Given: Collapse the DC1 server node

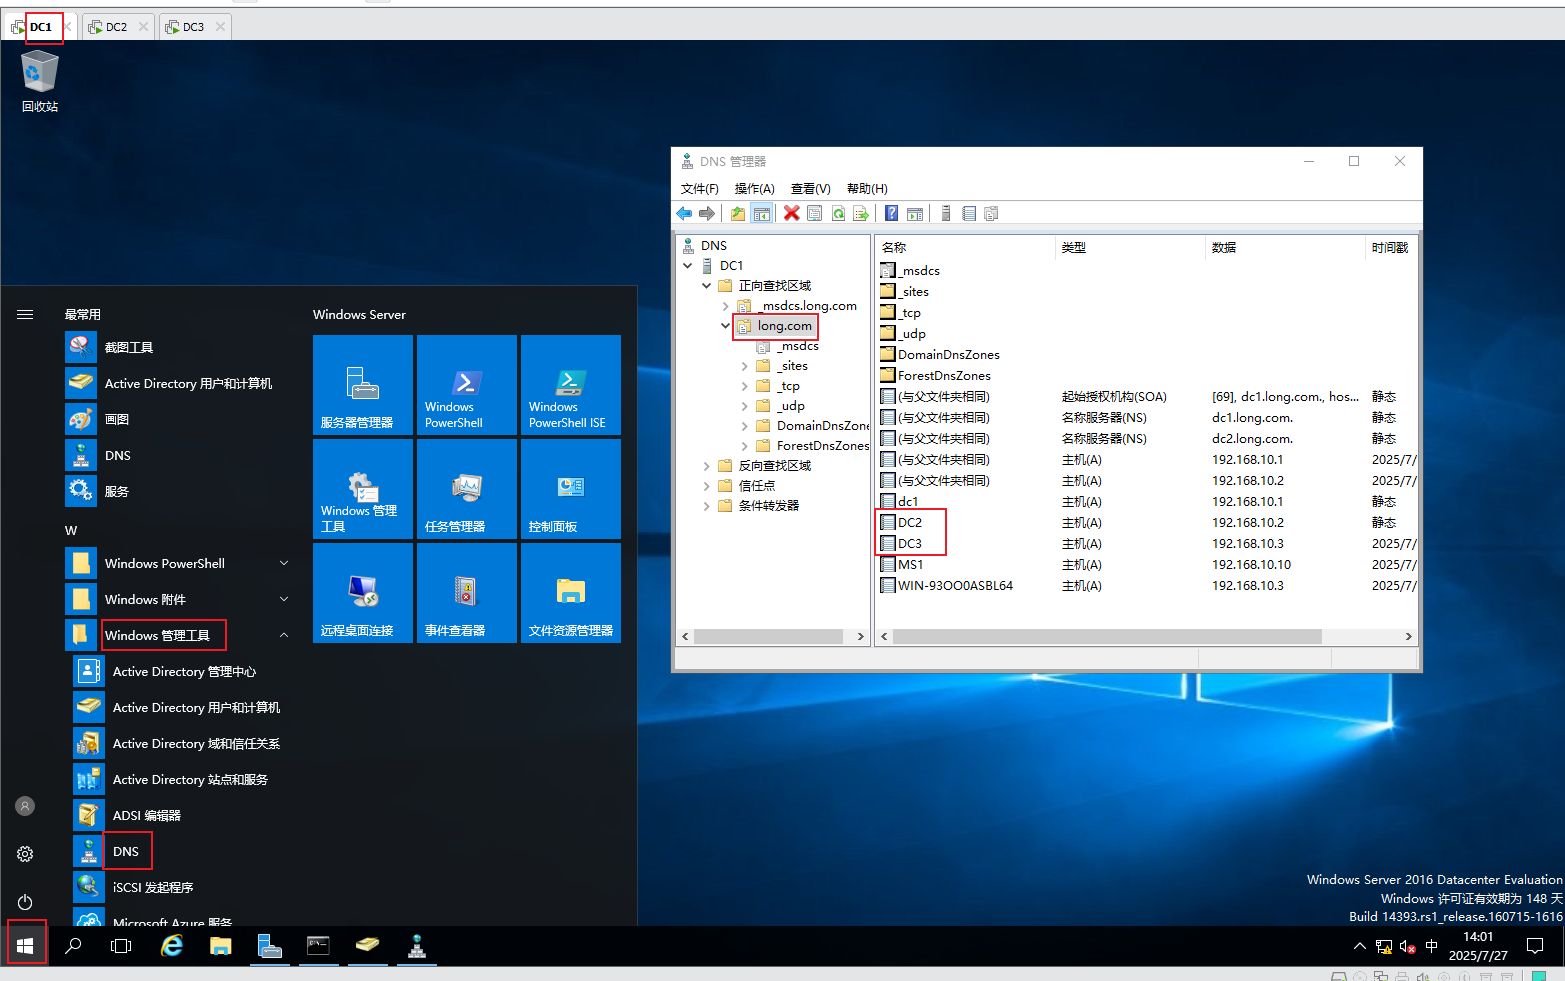Looking at the screenshot, I should (688, 266).
